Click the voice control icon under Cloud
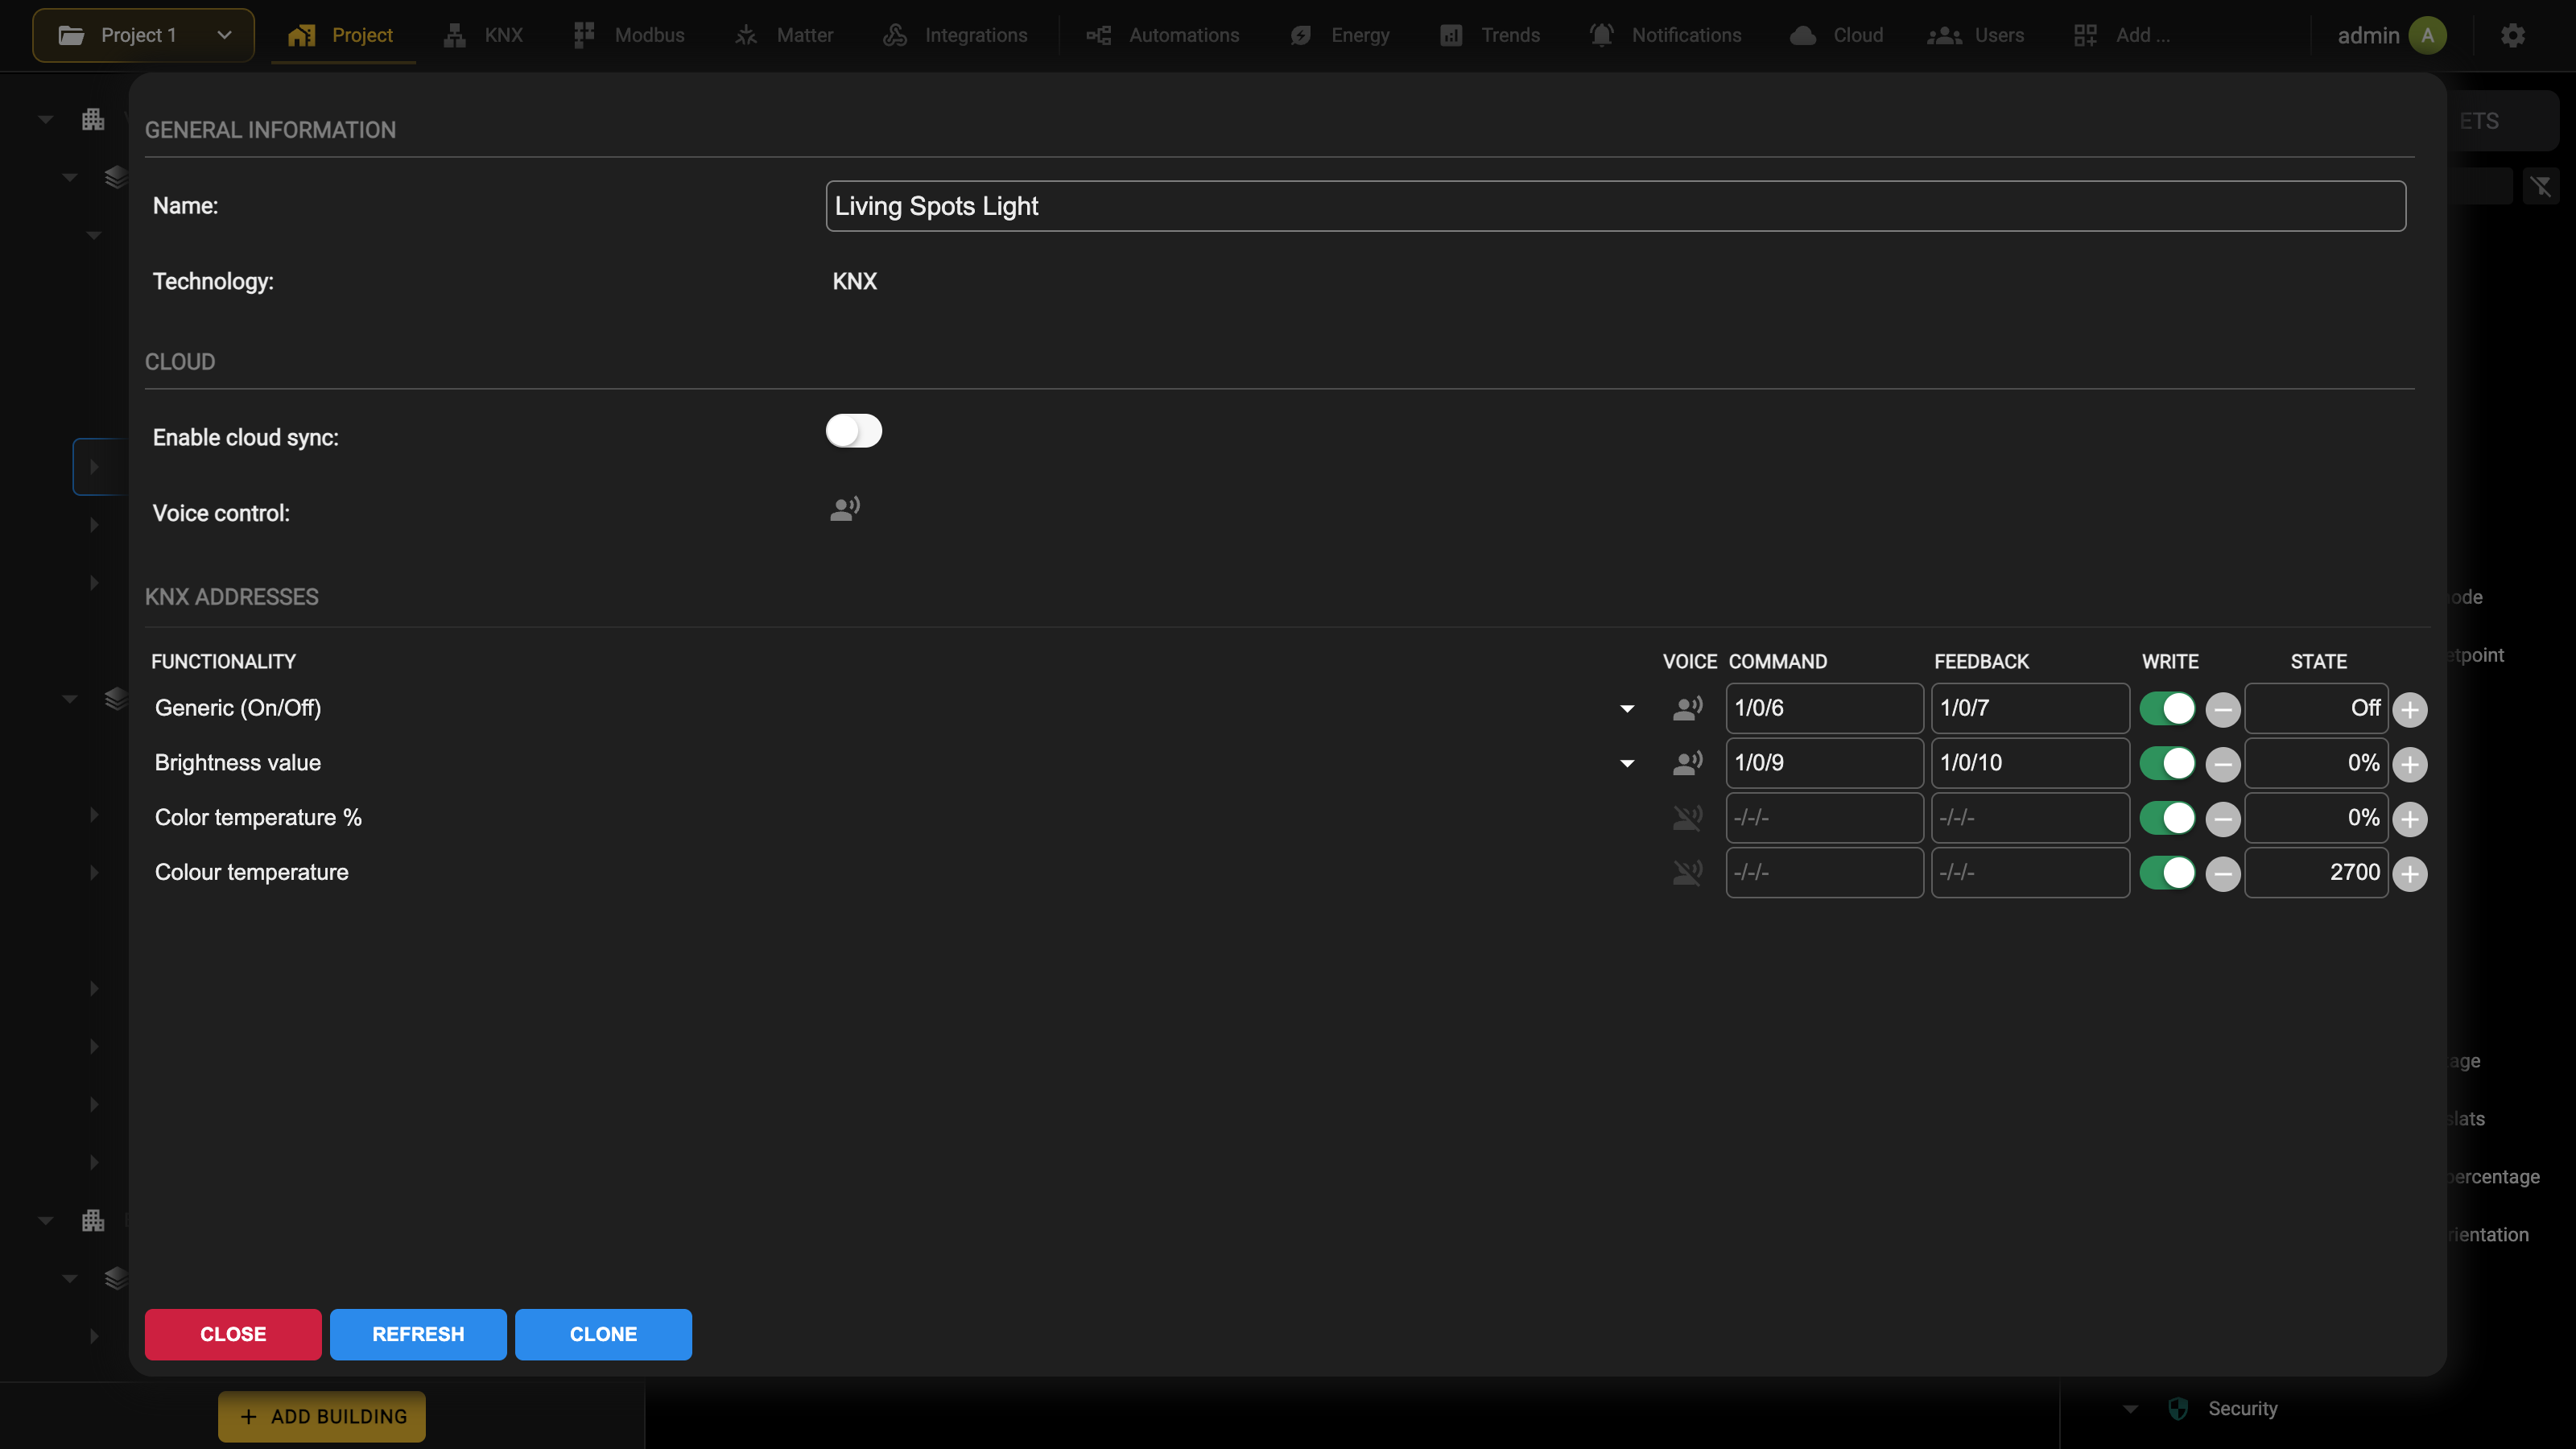 tap(845, 509)
